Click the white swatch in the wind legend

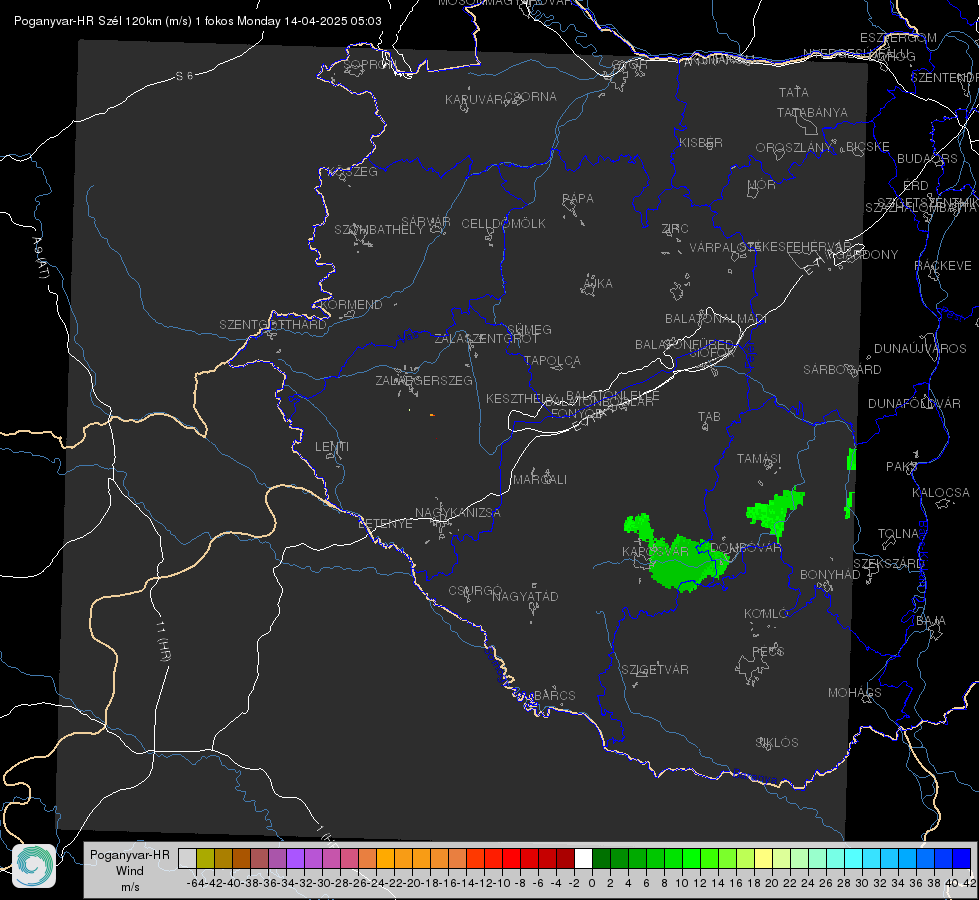point(583,859)
